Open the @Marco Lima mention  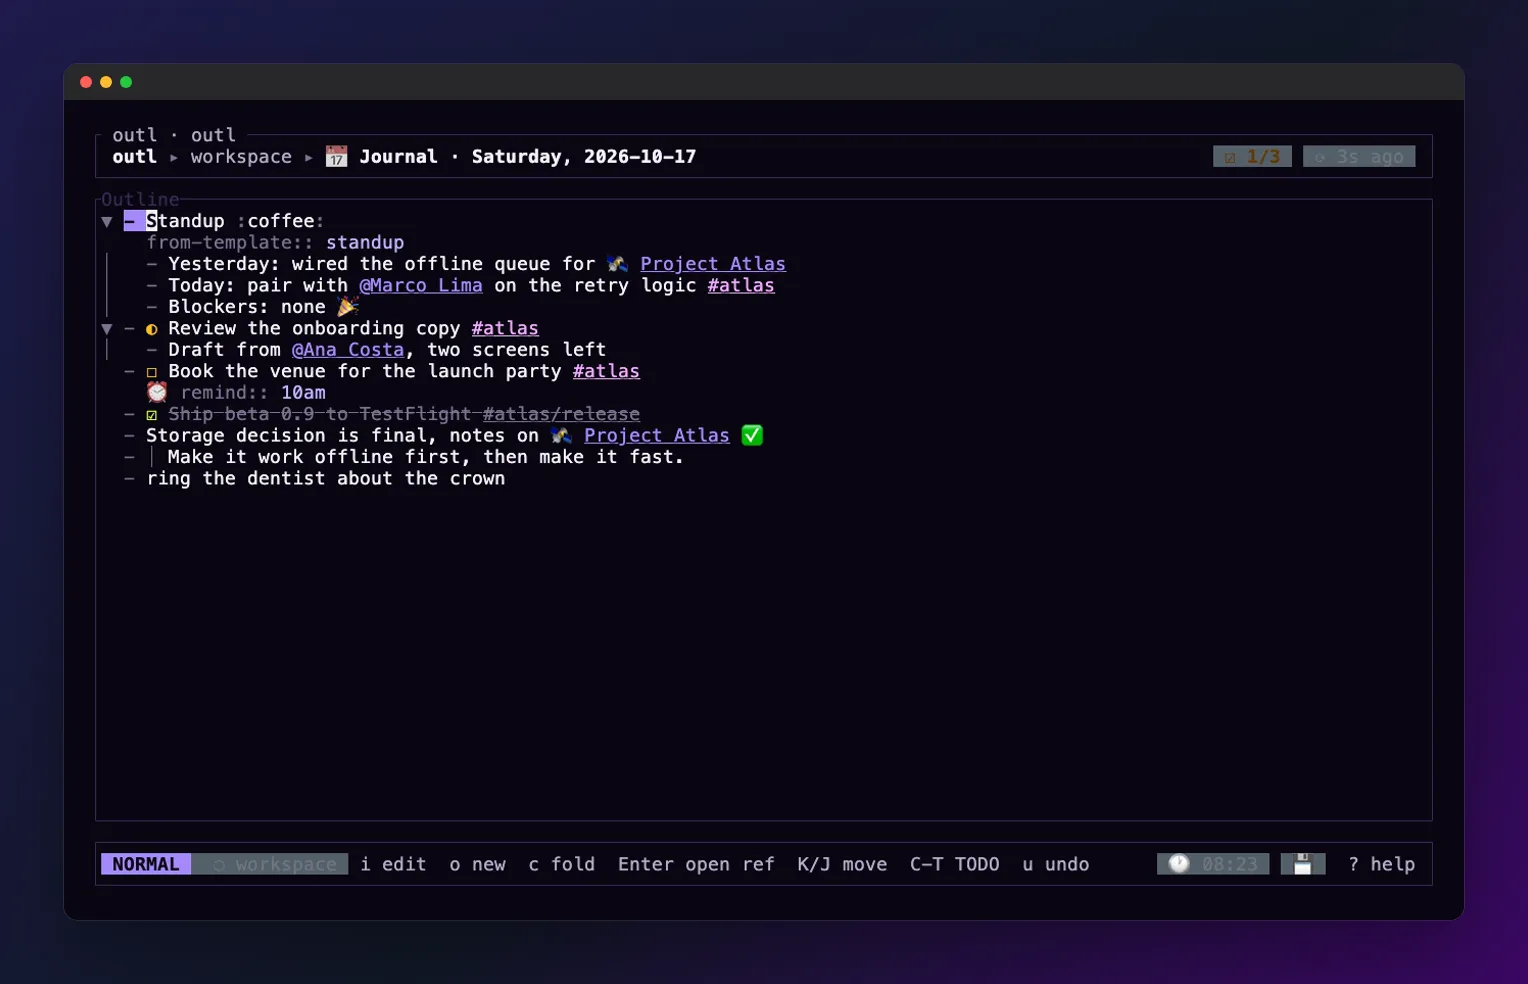pyautogui.click(x=421, y=285)
